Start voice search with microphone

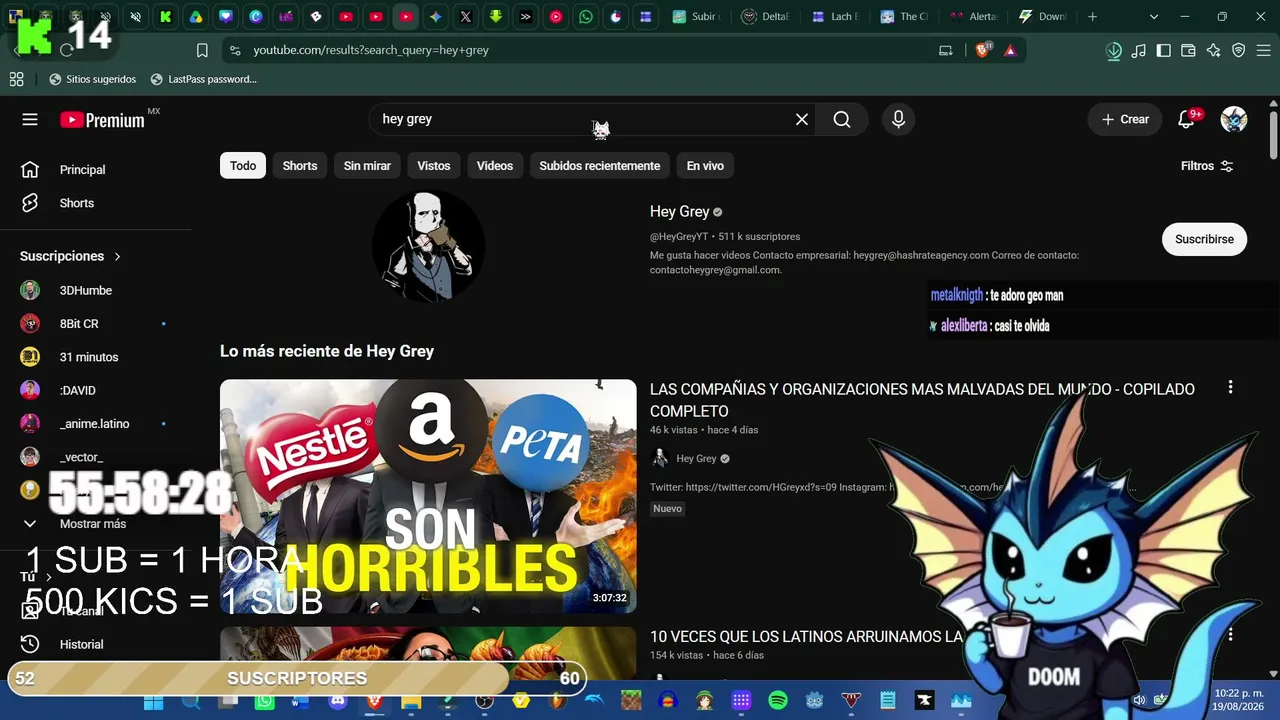[x=898, y=120]
